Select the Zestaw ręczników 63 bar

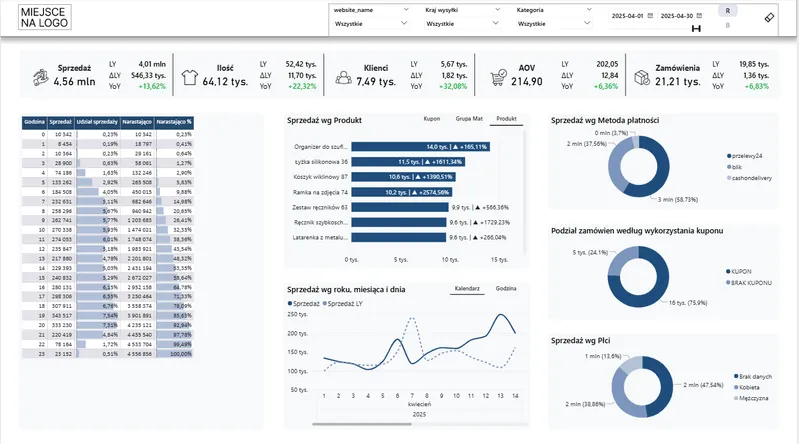400,207
